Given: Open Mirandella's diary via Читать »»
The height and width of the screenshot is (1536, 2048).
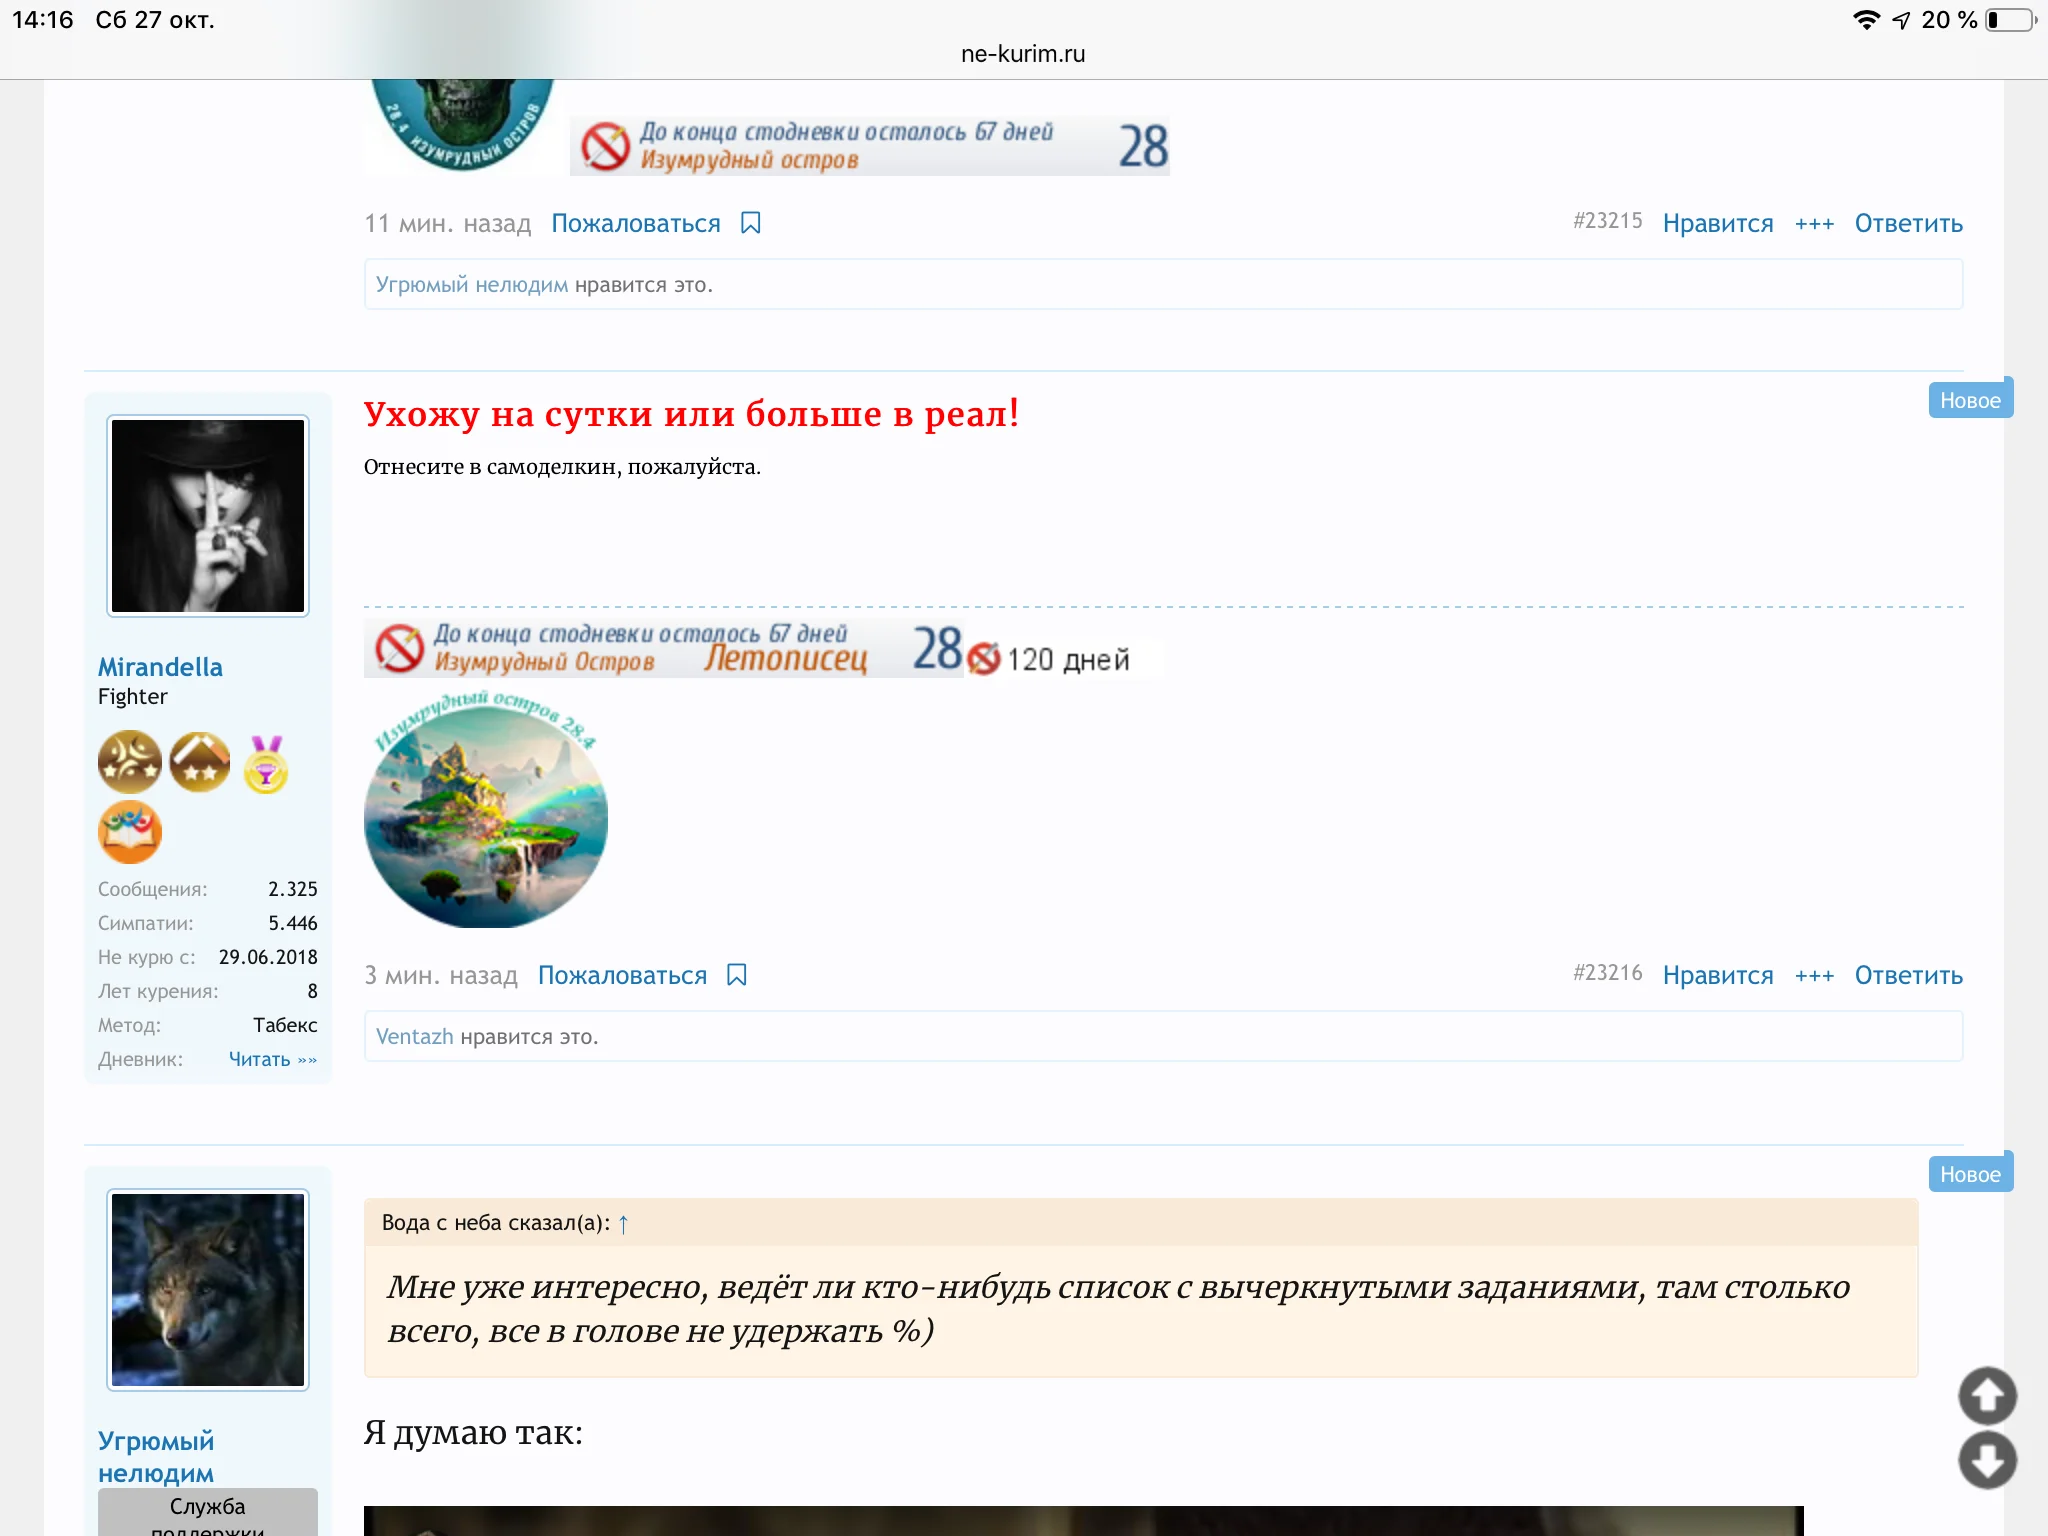Looking at the screenshot, I should (x=273, y=1058).
